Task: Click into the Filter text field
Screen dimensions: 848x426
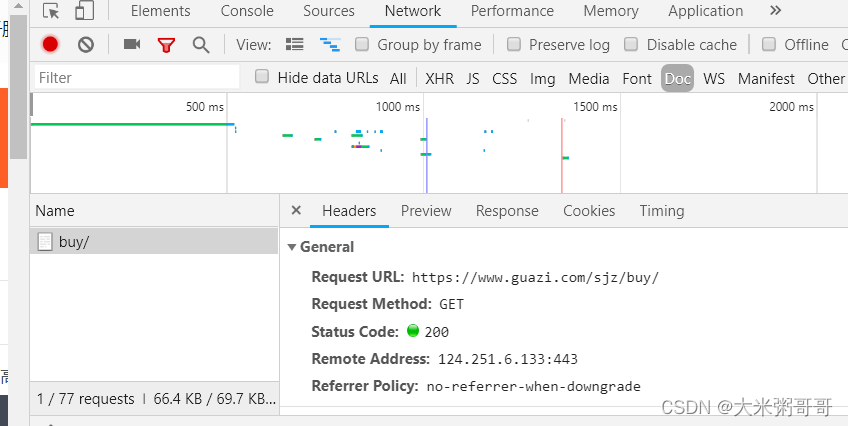Action: click(x=137, y=77)
